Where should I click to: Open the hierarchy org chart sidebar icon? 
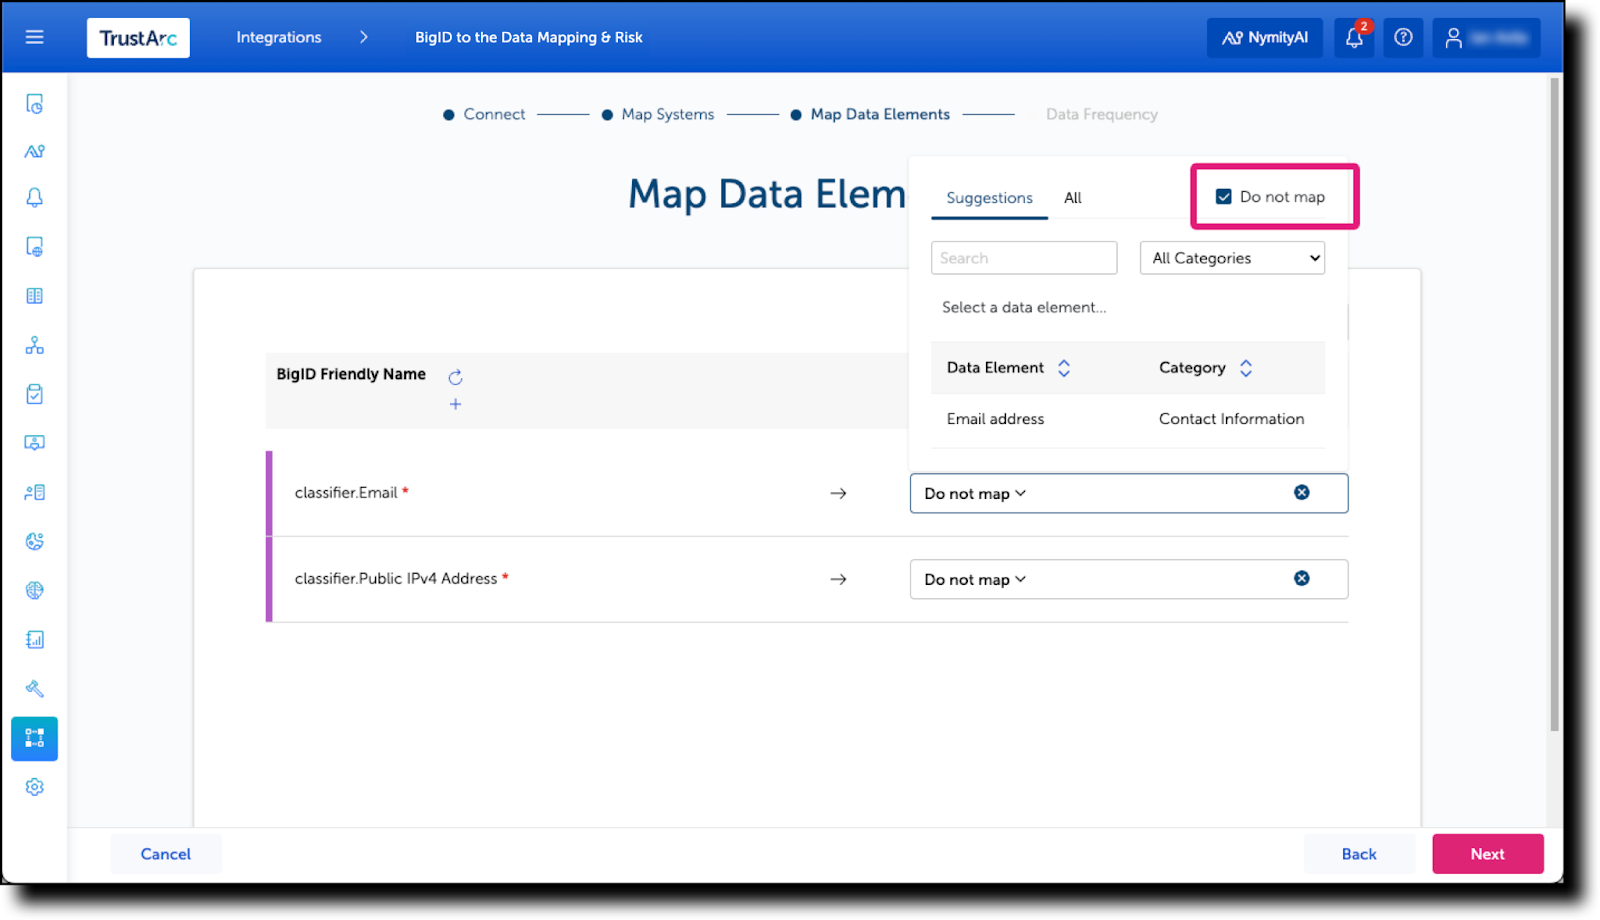pyautogui.click(x=35, y=345)
